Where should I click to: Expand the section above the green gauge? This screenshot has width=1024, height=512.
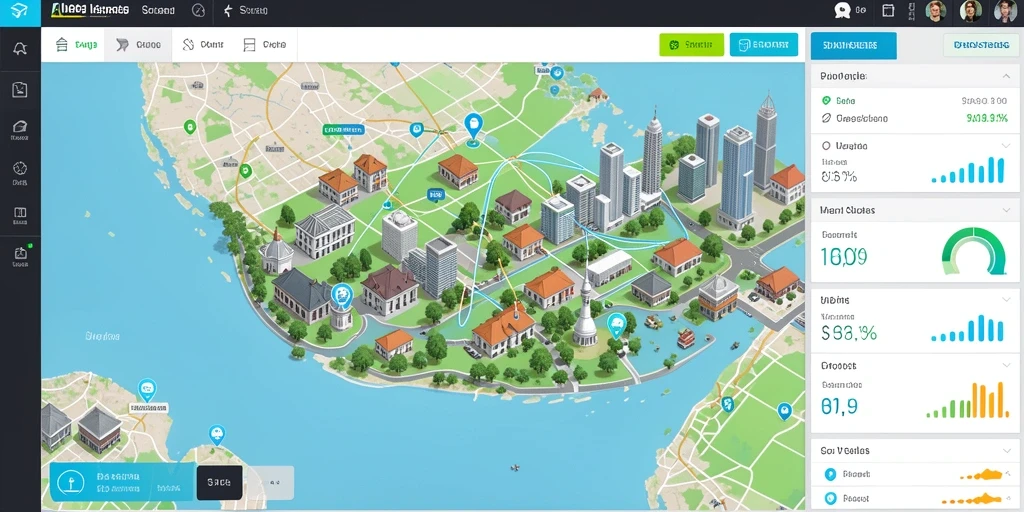pos(1006,210)
